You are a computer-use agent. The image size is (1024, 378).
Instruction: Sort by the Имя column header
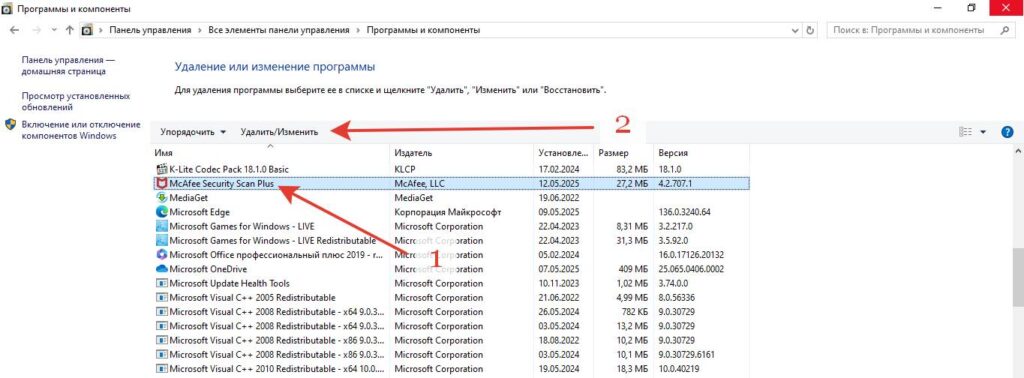(270, 153)
